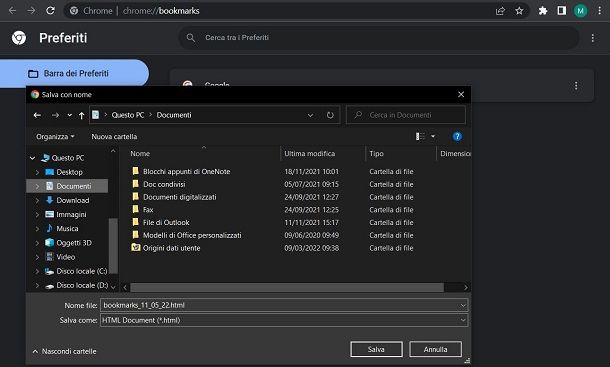The image size is (610, 367).
Task: Click Documenti in the path bar
Action: click(x=174, y=115)
